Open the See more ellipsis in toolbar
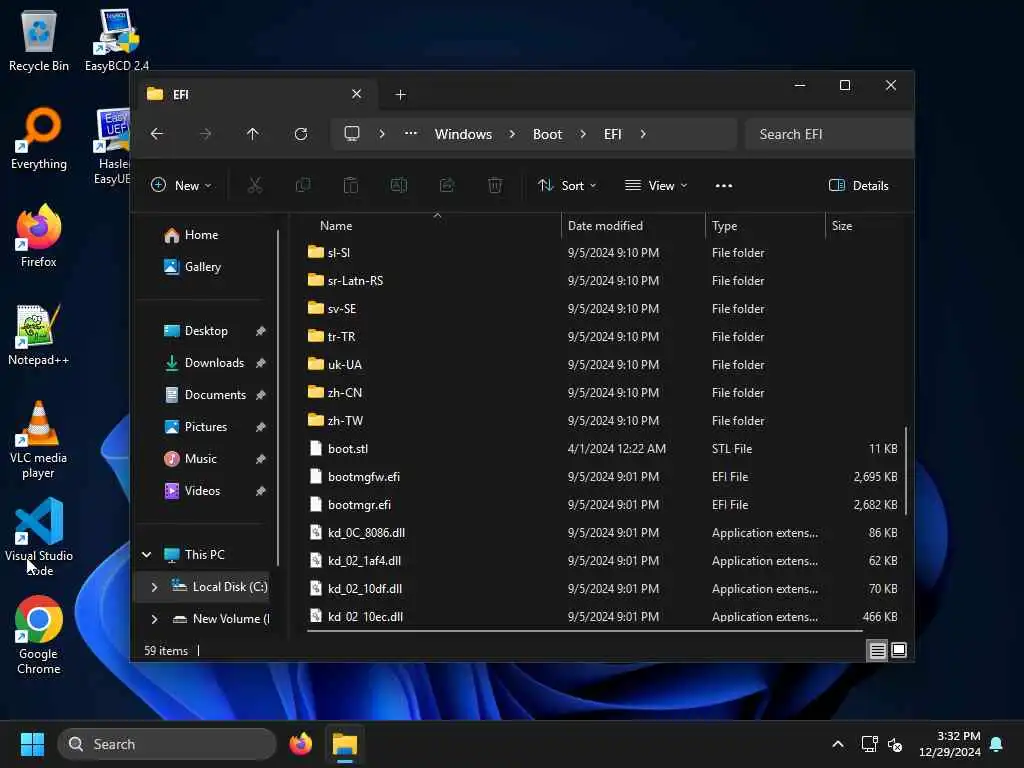Viewport: 1024px width, 768px height. [724, 185]
